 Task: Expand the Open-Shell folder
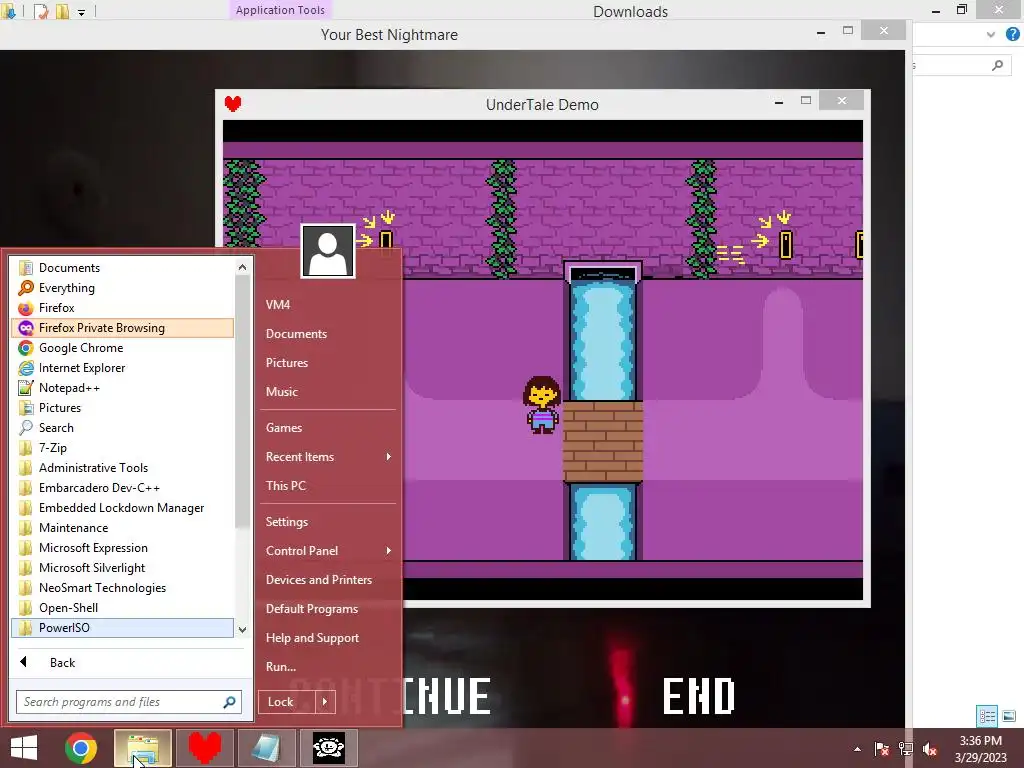123,608
